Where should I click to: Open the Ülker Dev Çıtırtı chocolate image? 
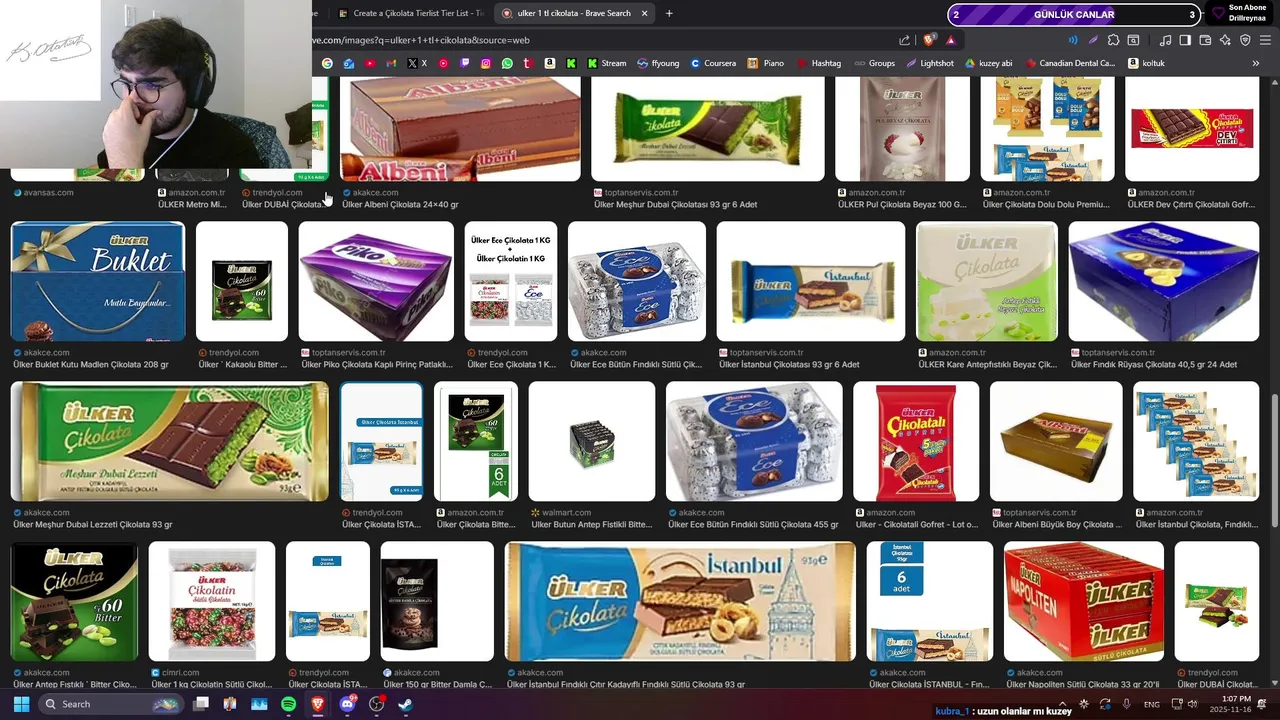click(x=1192, y=130)
